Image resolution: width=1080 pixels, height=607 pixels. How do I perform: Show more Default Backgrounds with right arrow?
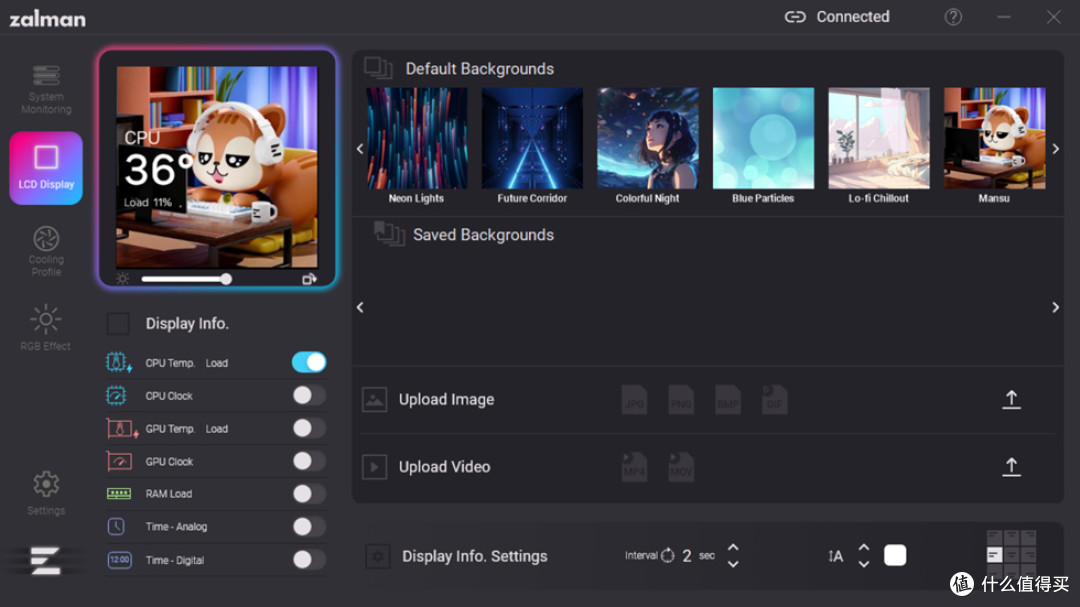click(x=1055, y=149)
